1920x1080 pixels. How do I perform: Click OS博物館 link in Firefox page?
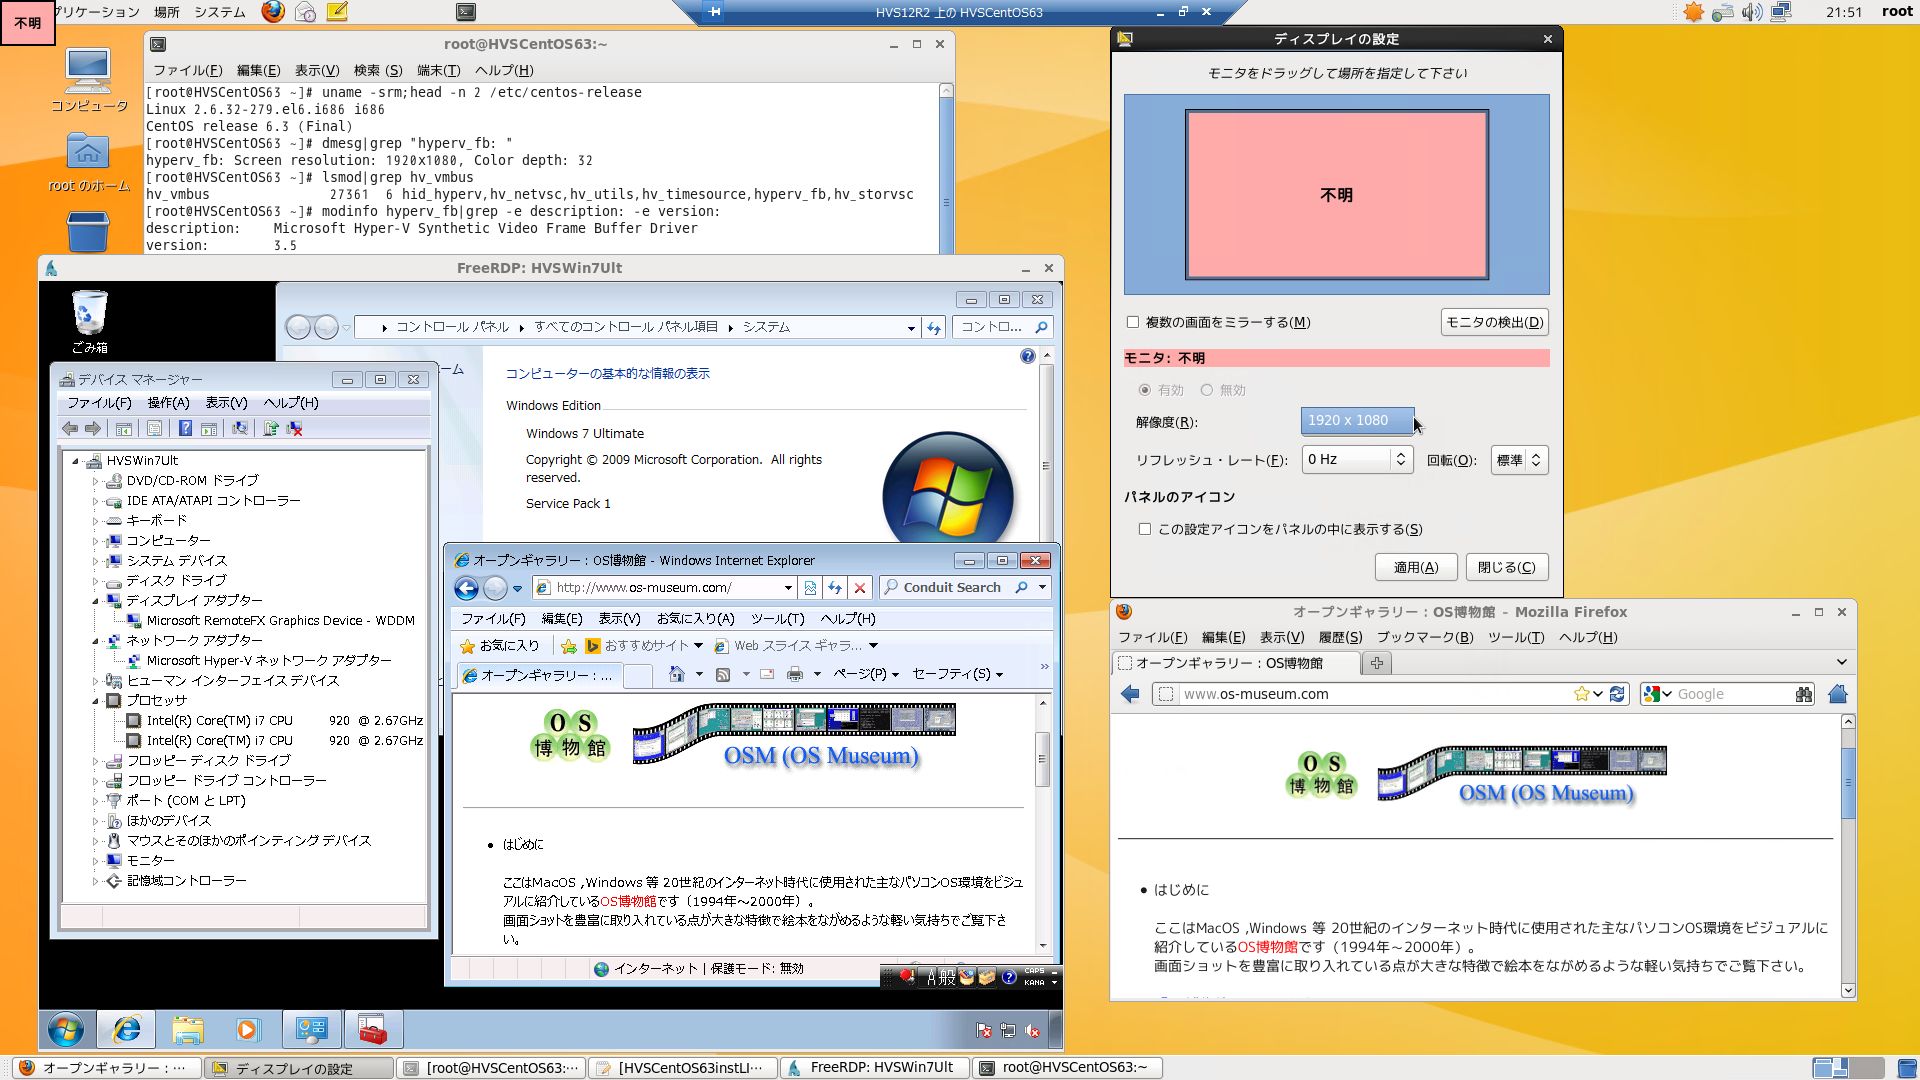(1267, 946)
